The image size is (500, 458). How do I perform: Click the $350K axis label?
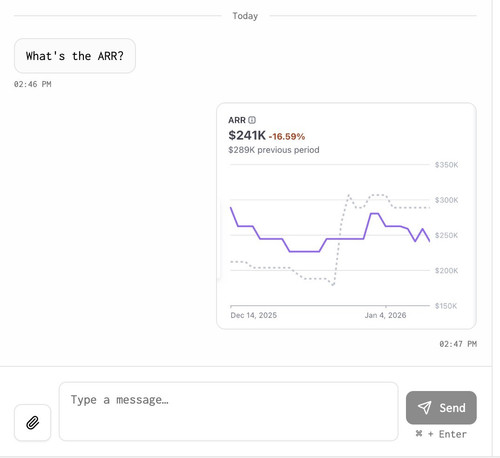click(x=446, y=165)
